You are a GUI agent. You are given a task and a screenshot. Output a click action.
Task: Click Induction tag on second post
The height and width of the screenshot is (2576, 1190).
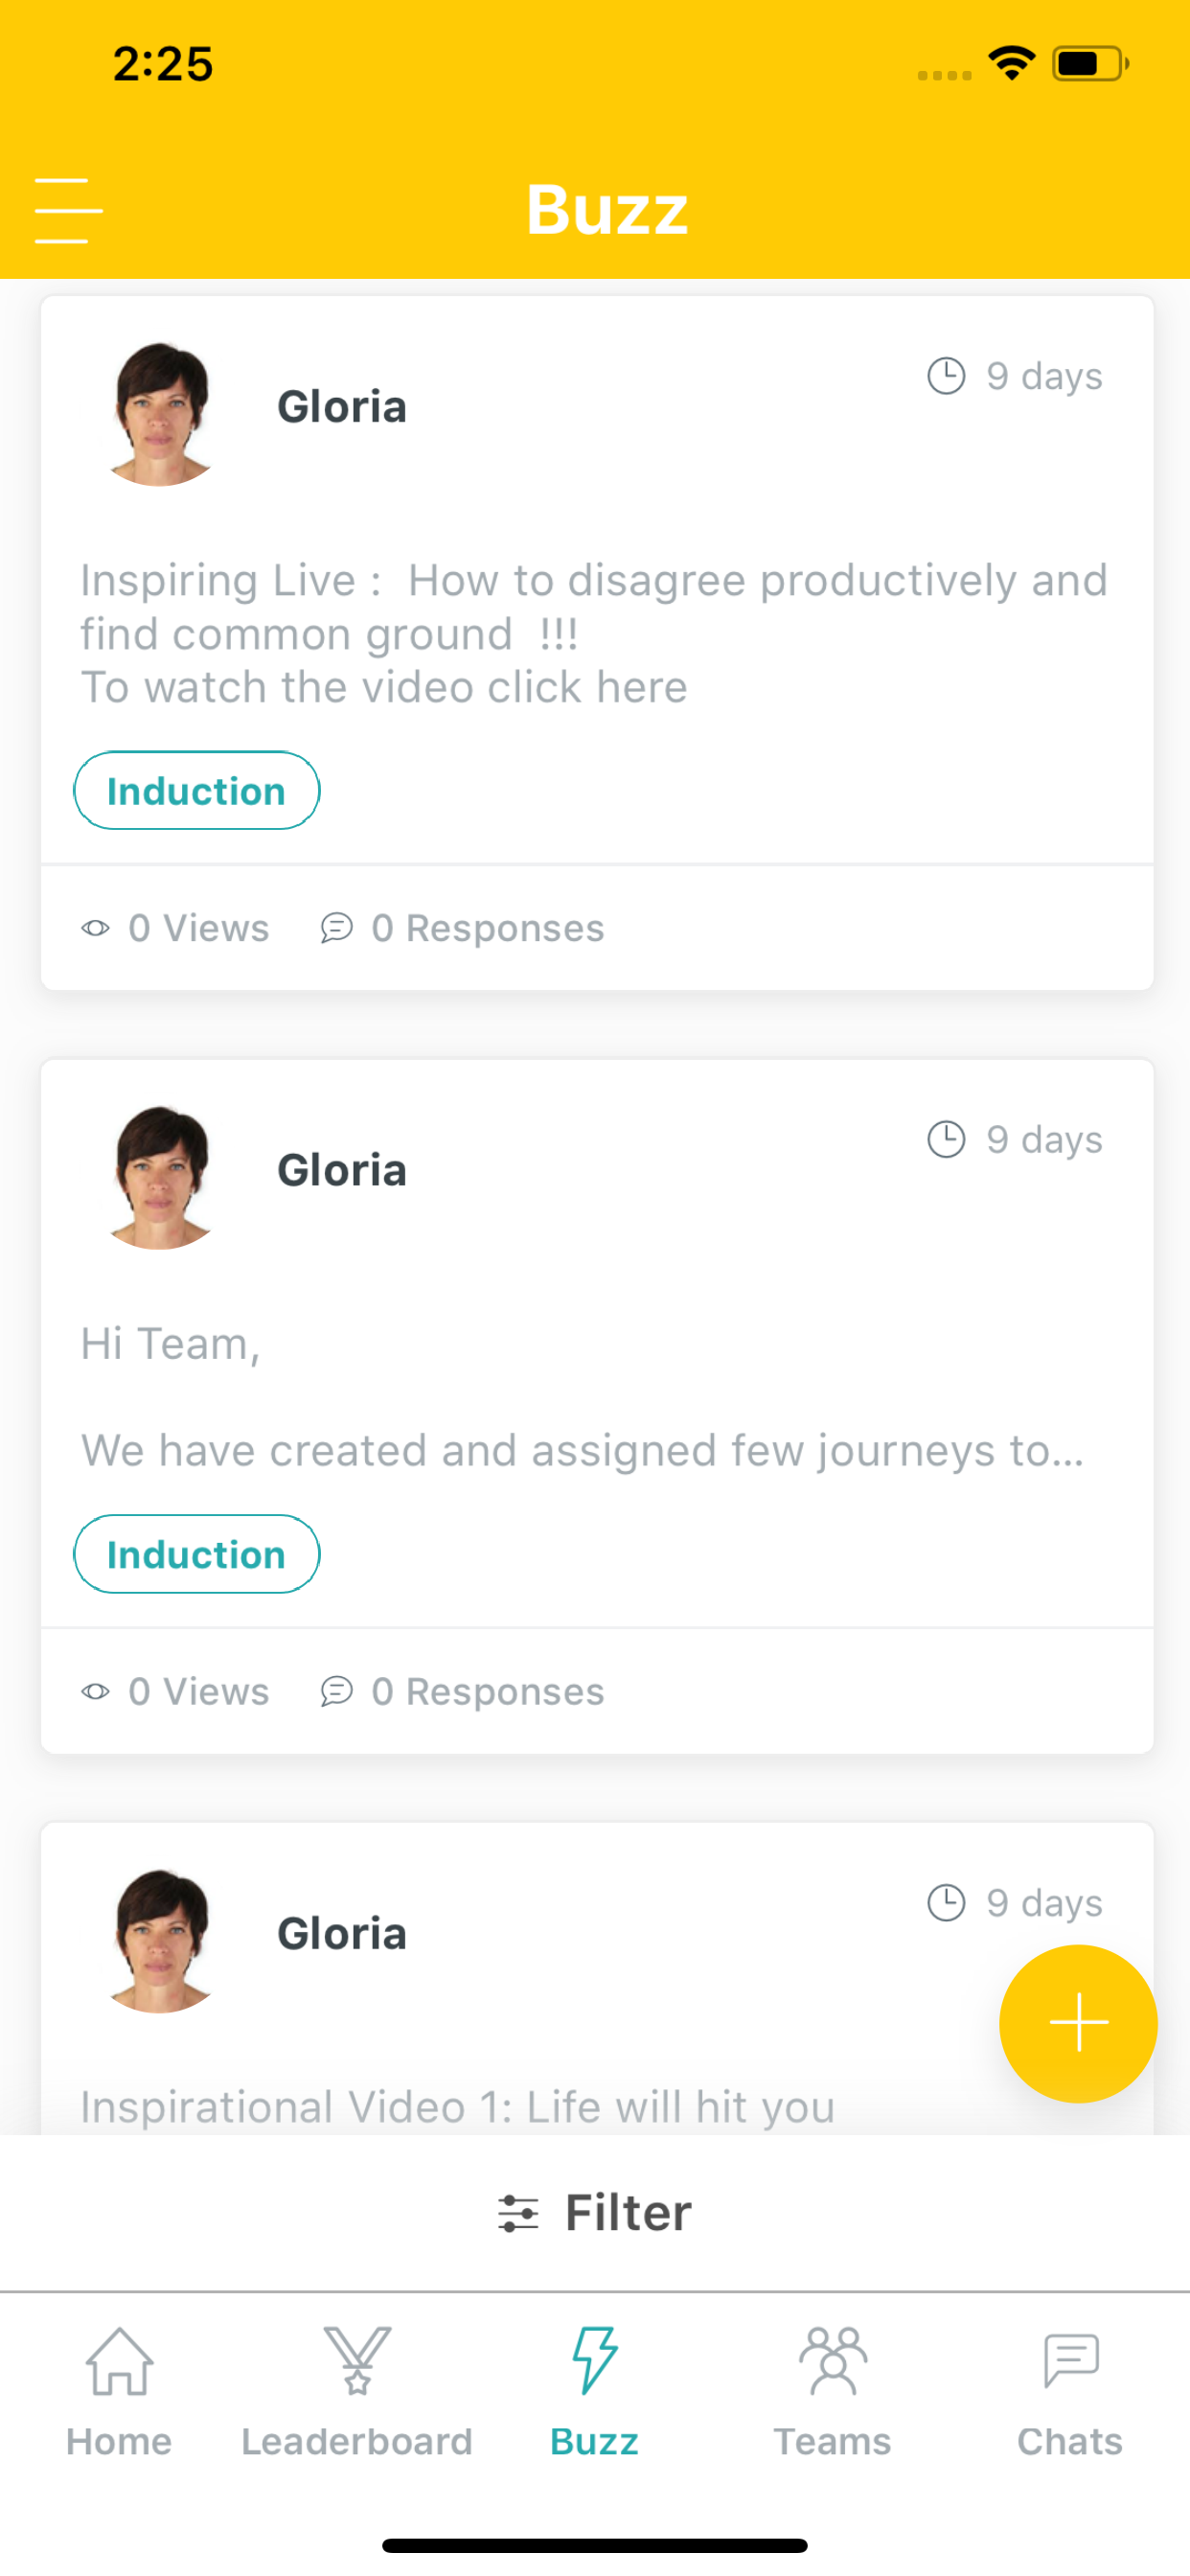pyautogui.click(x=197, y=1553)
